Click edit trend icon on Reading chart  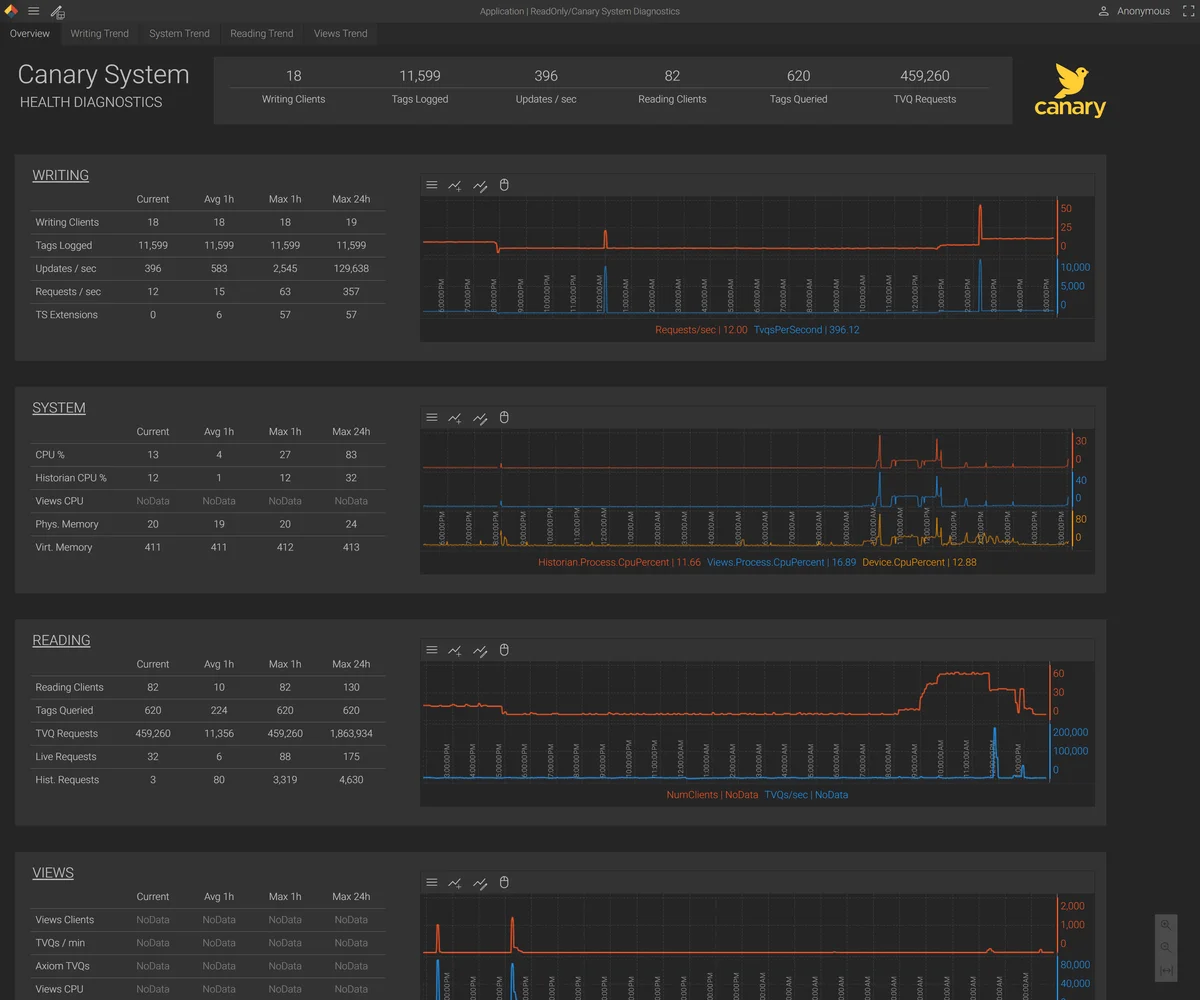(480, 650)
